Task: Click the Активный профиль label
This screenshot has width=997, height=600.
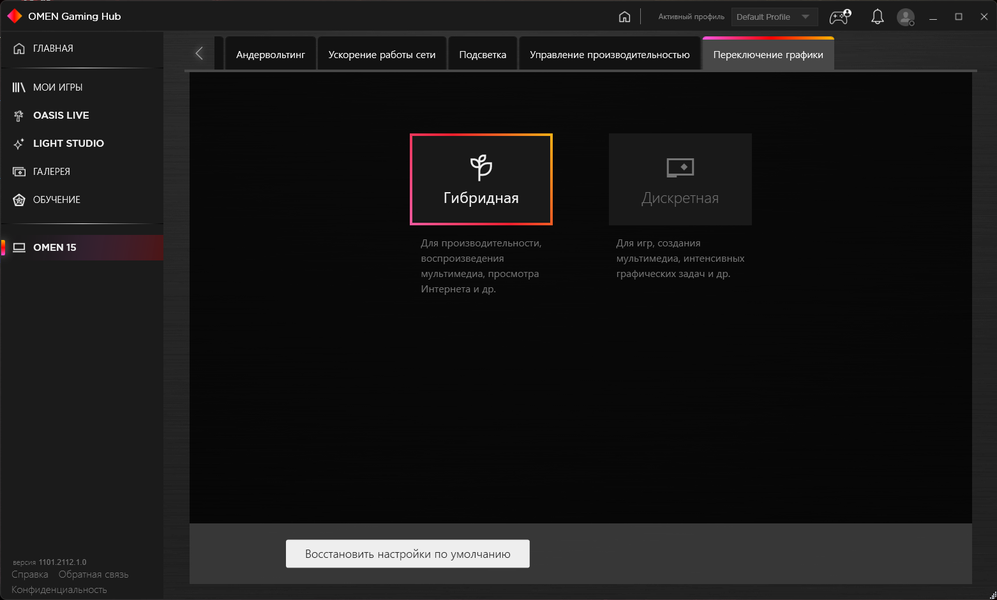Action: (x=691, y=17)
